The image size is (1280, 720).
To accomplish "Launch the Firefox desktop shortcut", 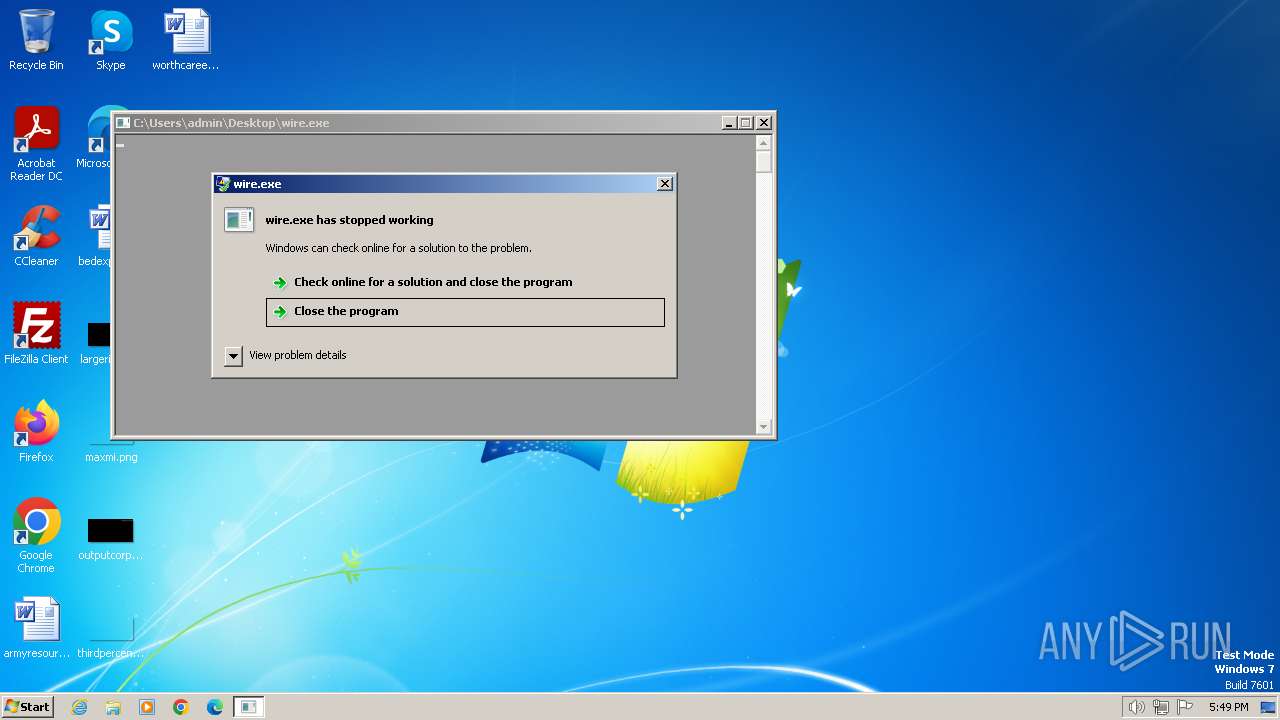I will (x=36, y=431).
